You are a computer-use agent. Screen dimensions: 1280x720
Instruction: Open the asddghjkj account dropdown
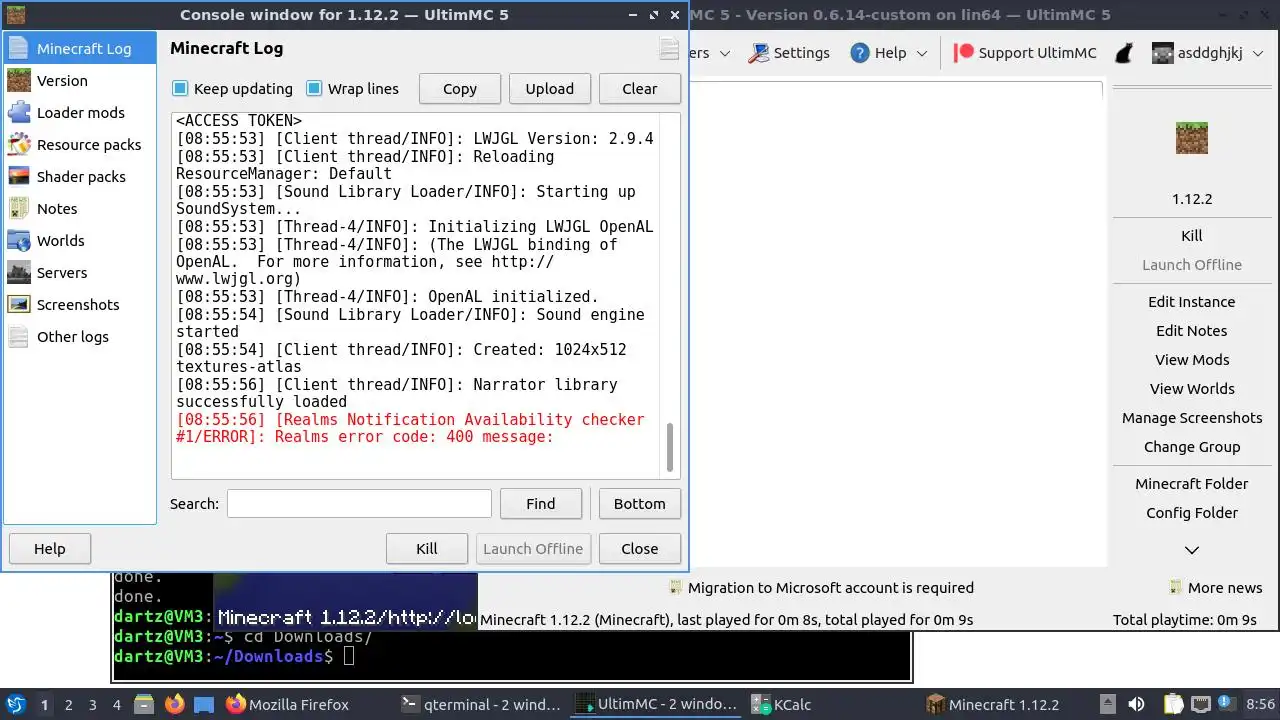tap(1206, 53)
